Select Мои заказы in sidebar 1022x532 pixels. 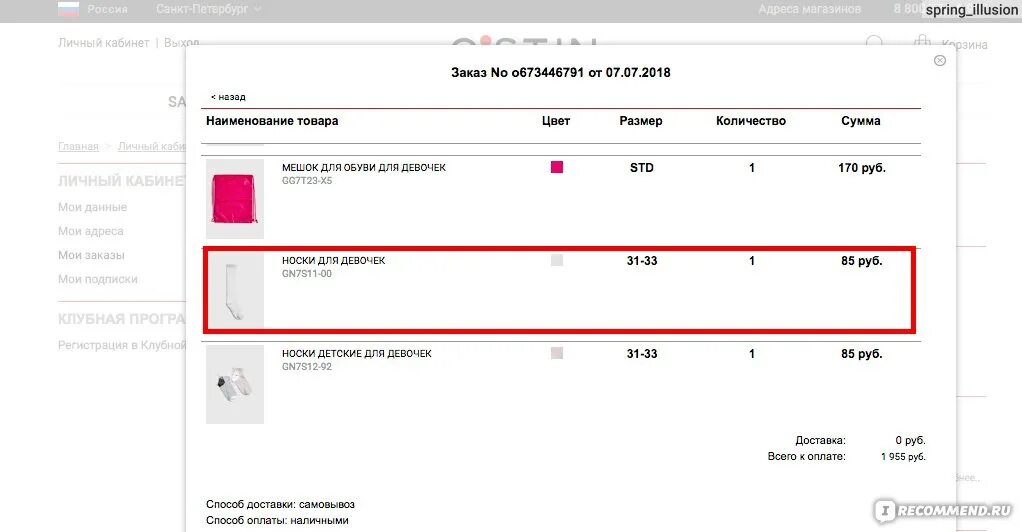91,255
